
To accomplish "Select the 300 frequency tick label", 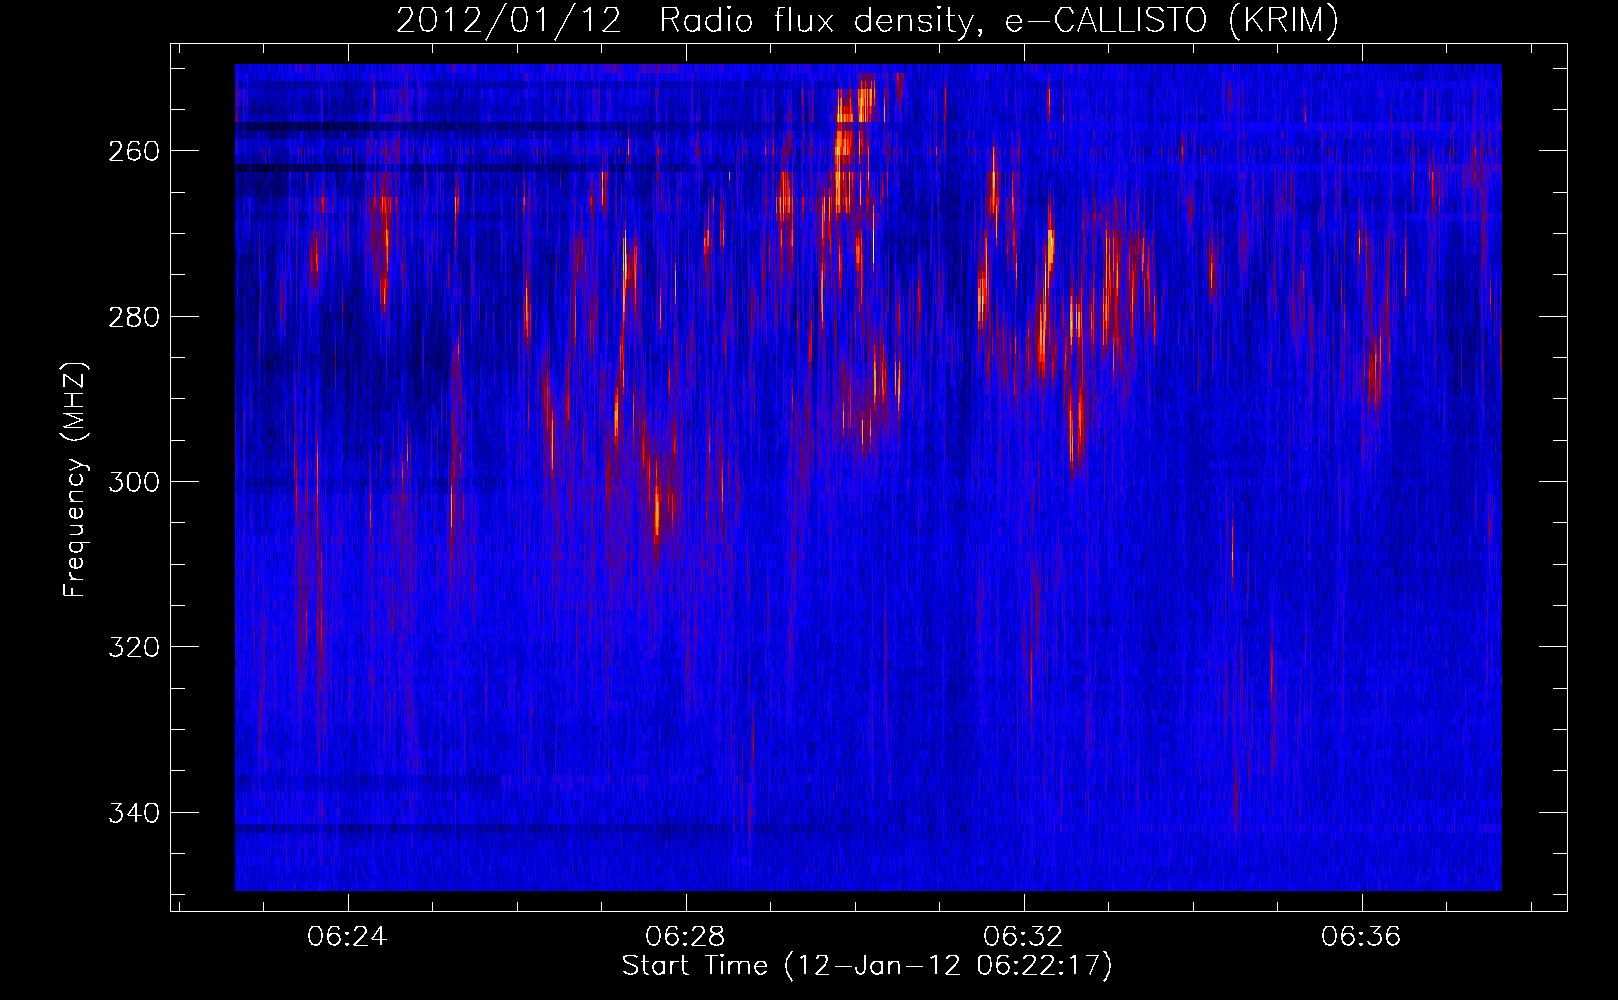I will pyautogui.click(x=134, y=482).
